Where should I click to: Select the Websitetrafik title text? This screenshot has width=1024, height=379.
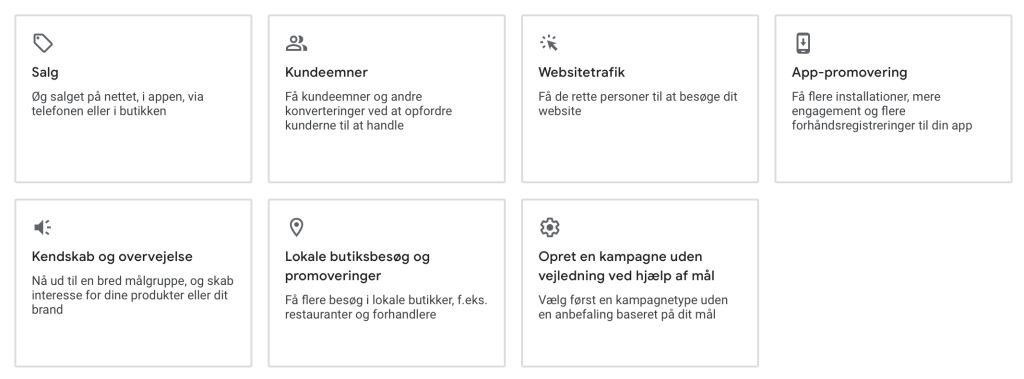click(582, 72)
